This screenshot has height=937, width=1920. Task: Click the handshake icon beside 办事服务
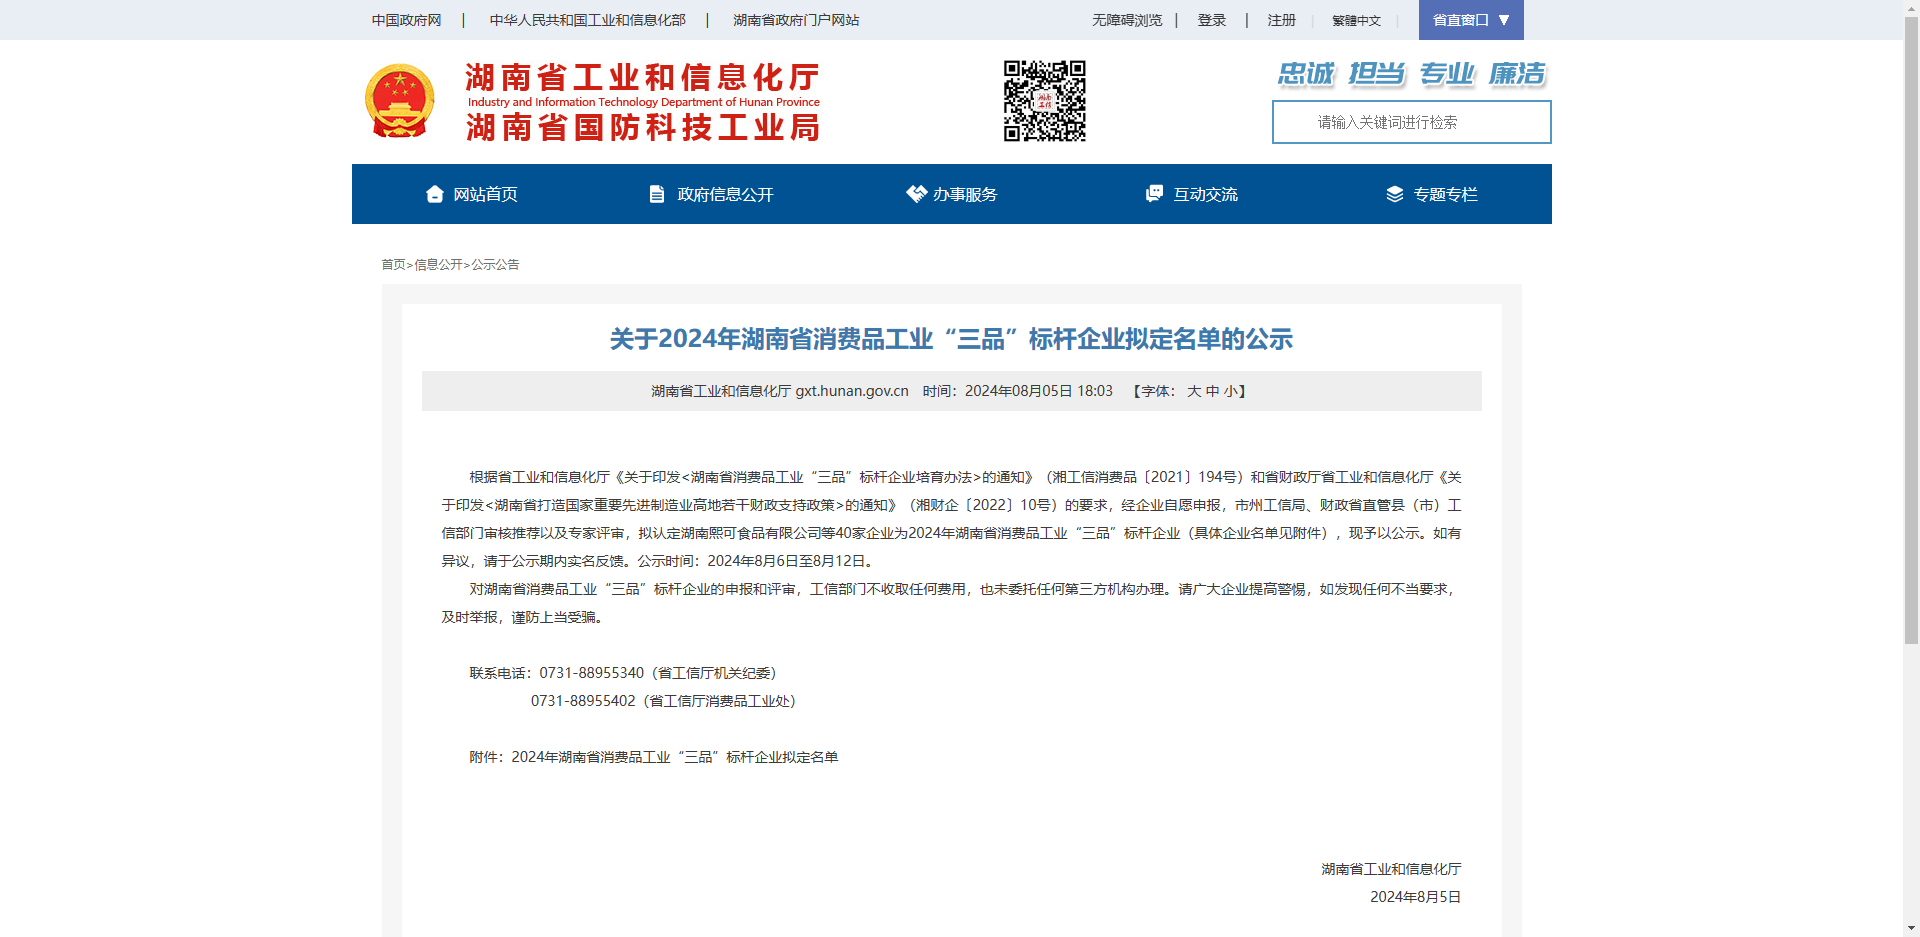coord(916,193)
